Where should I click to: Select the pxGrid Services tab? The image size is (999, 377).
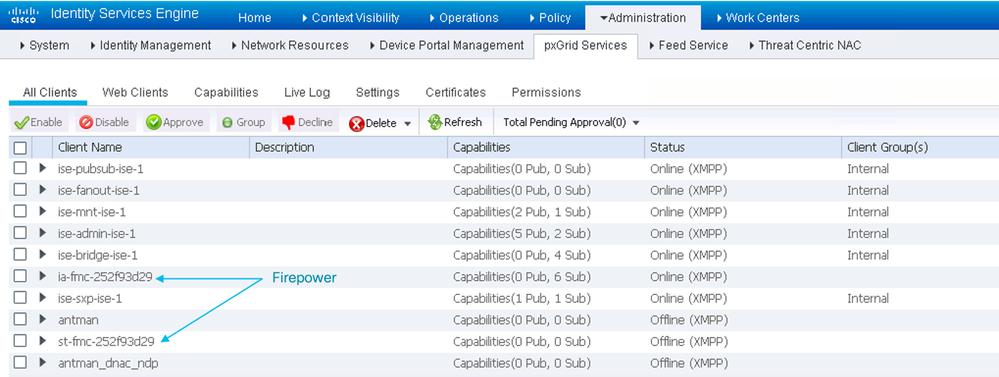(x=586, y=45)
